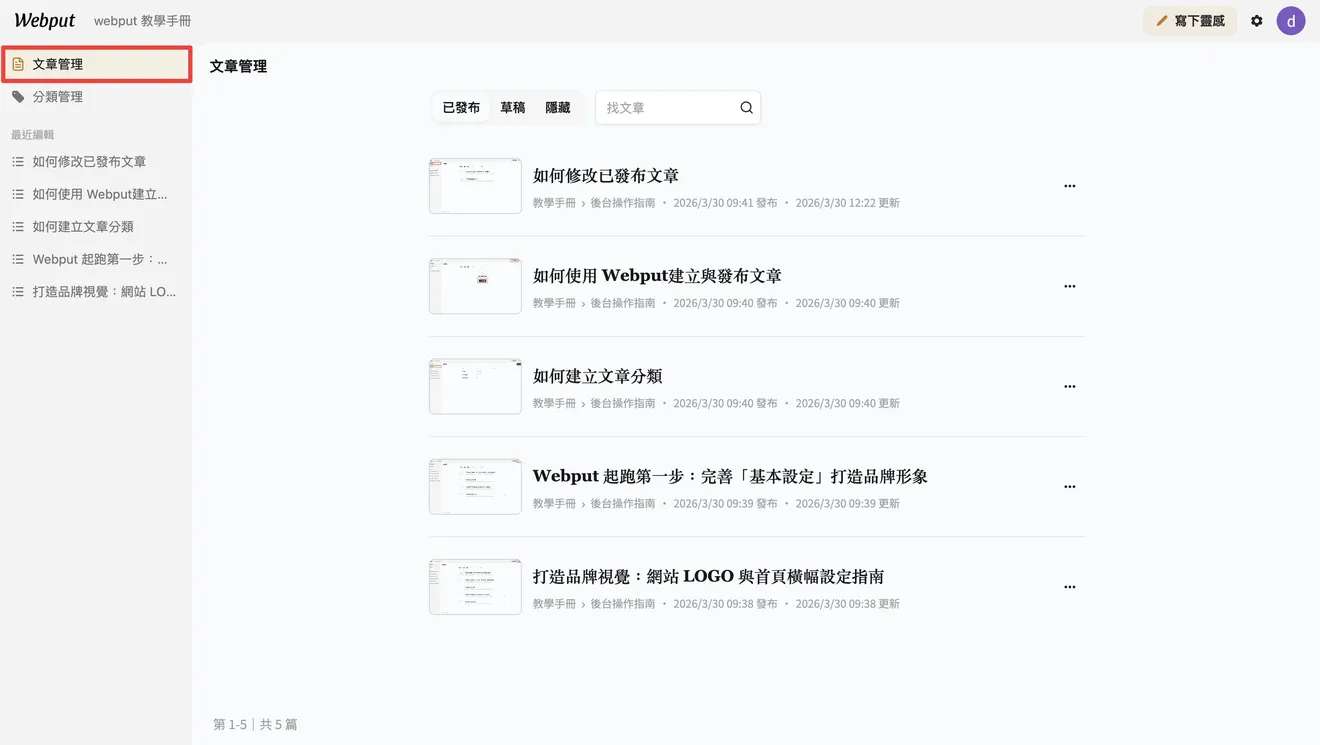Click thumbnail of Webput 起跑第一步 article
The height and width of the screenshot is (745, 1320).
click(475, 487)
